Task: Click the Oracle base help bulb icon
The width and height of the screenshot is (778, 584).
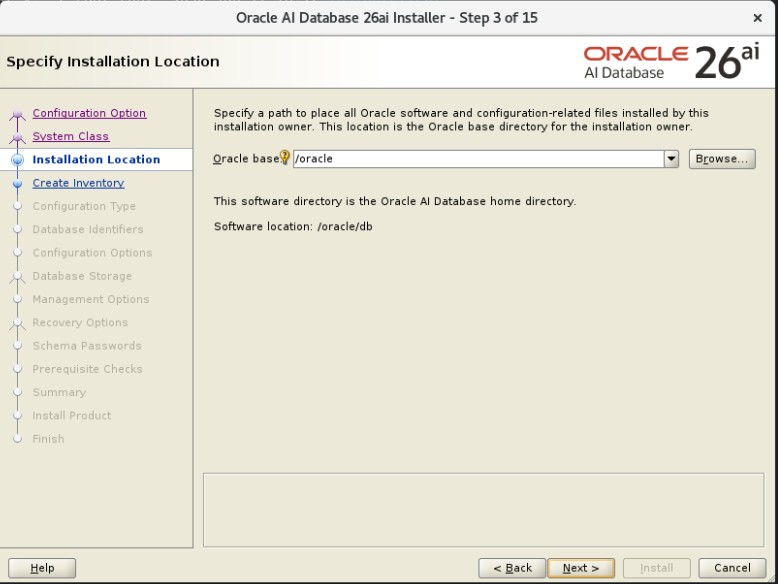Action: point(284,158)
